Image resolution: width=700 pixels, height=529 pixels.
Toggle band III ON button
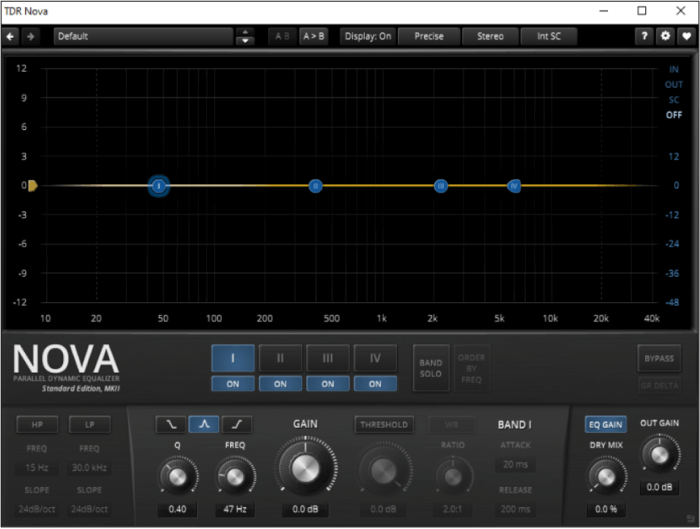pyautogui.click(x=328, y=384)
